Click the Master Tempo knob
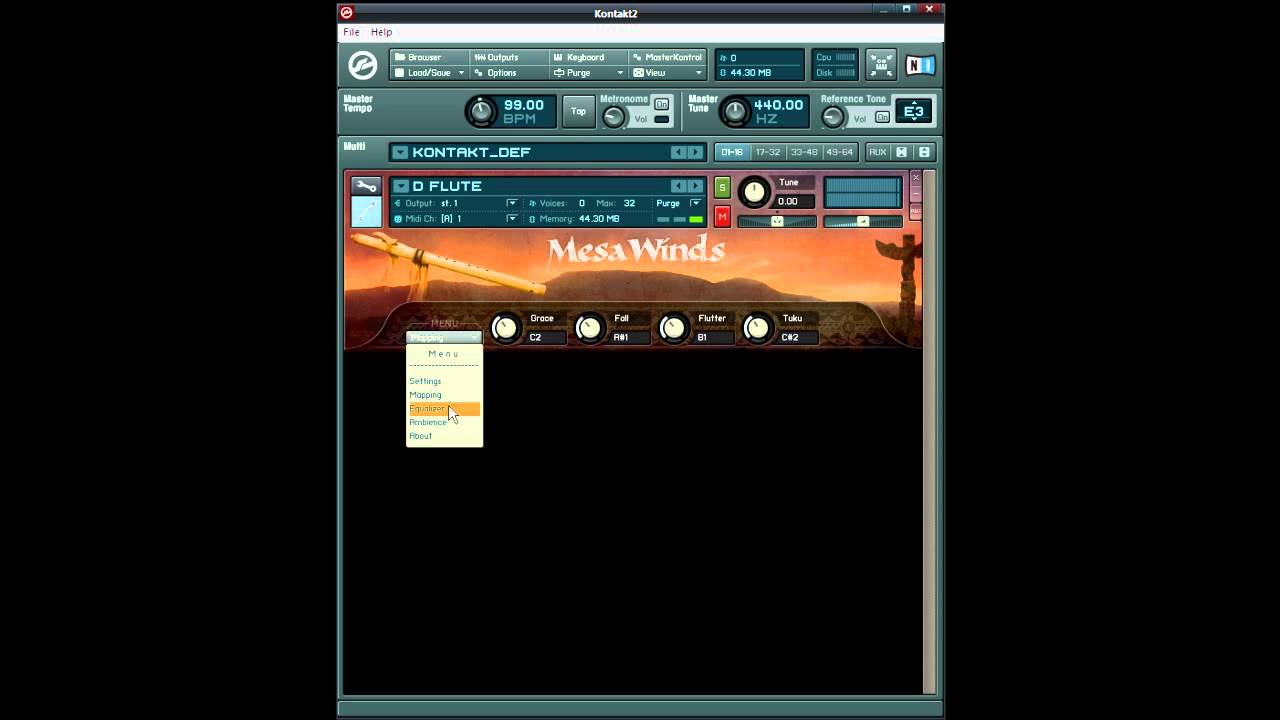Image resolution: width=1280 pixels, height=720 pixels. click(481, 111)
